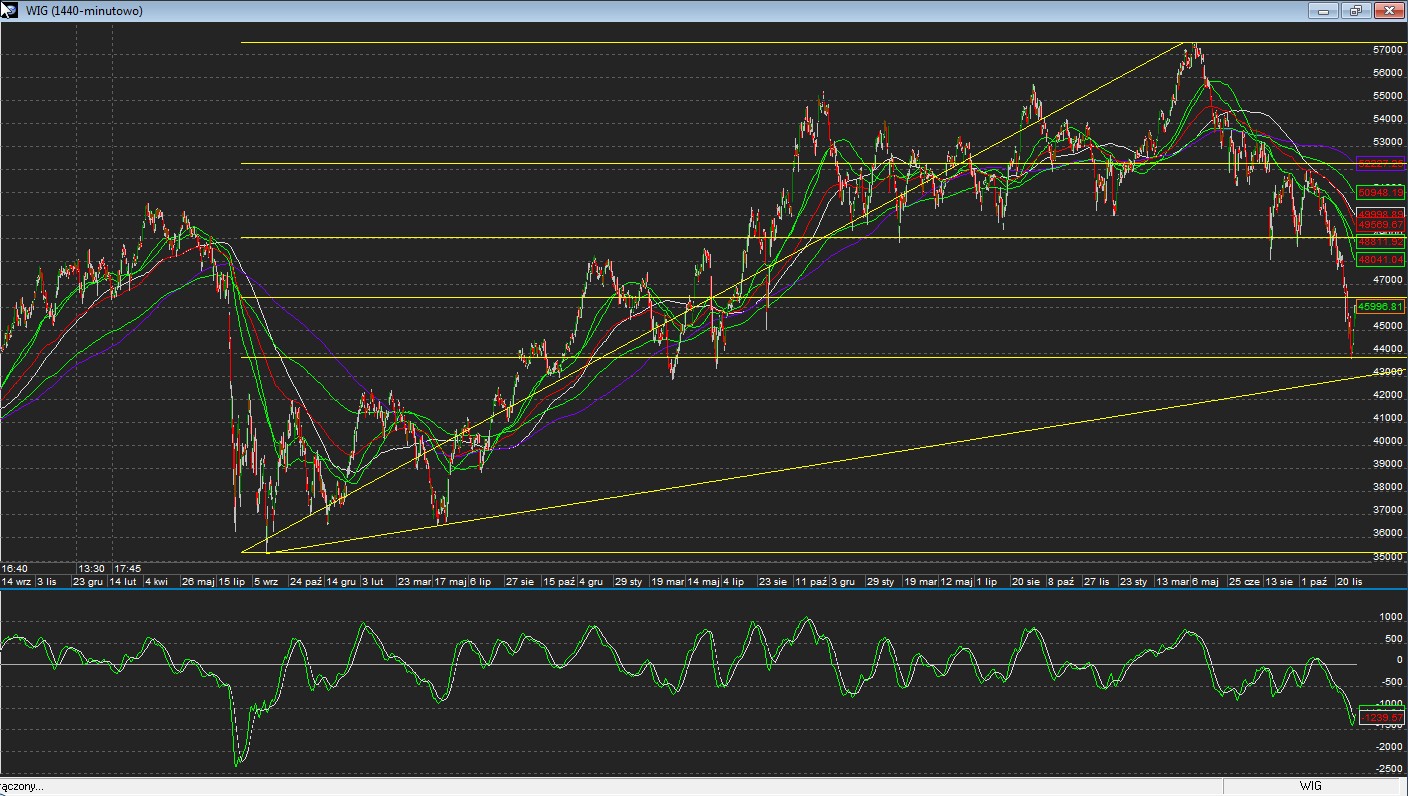Click the -1239.57 oscillator value label
The width and height of the screenshot is (1408, 796).
click(1381, 718)
